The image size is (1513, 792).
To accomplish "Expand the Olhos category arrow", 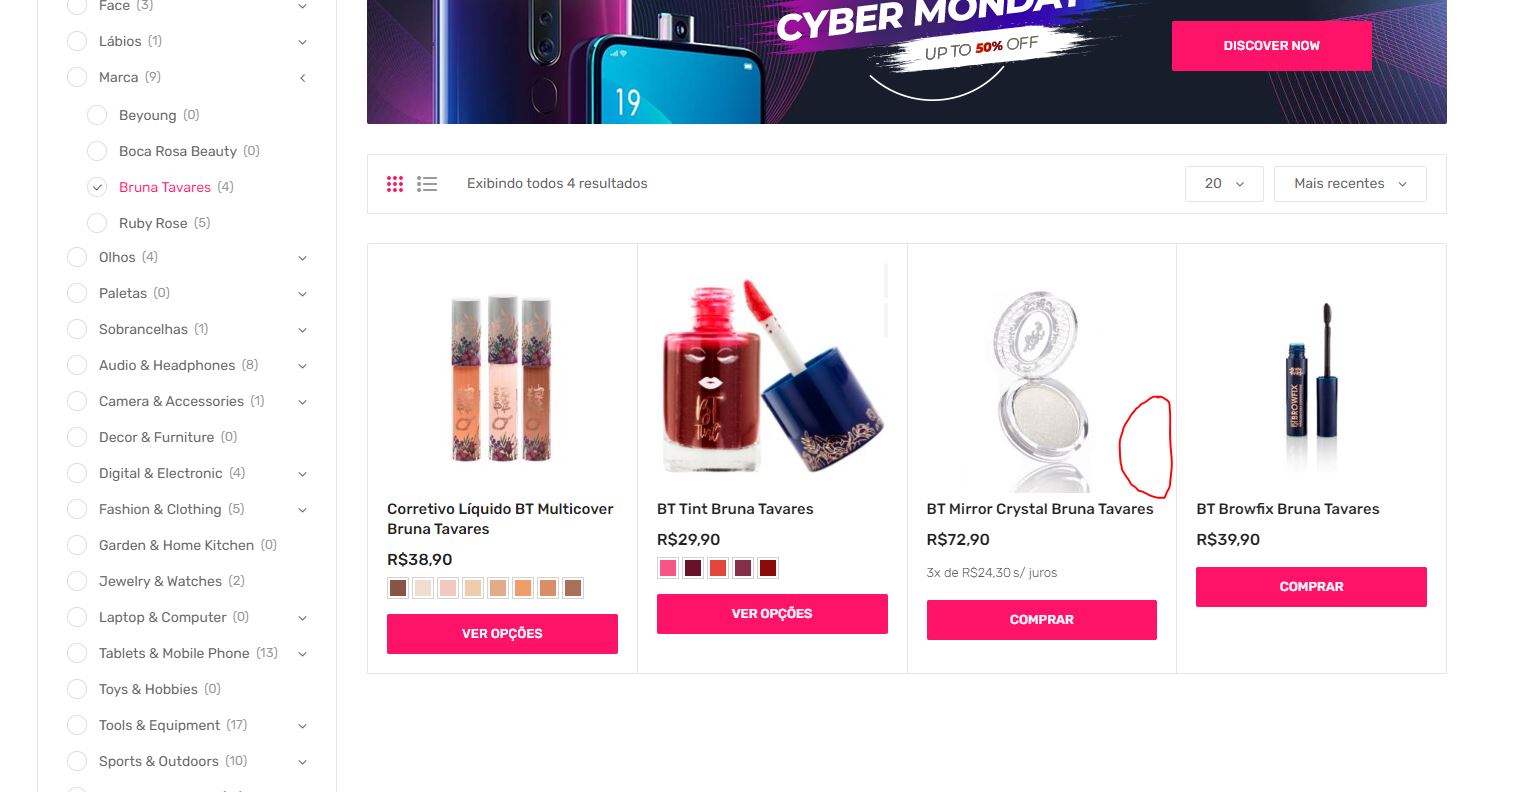I will 302,258.
